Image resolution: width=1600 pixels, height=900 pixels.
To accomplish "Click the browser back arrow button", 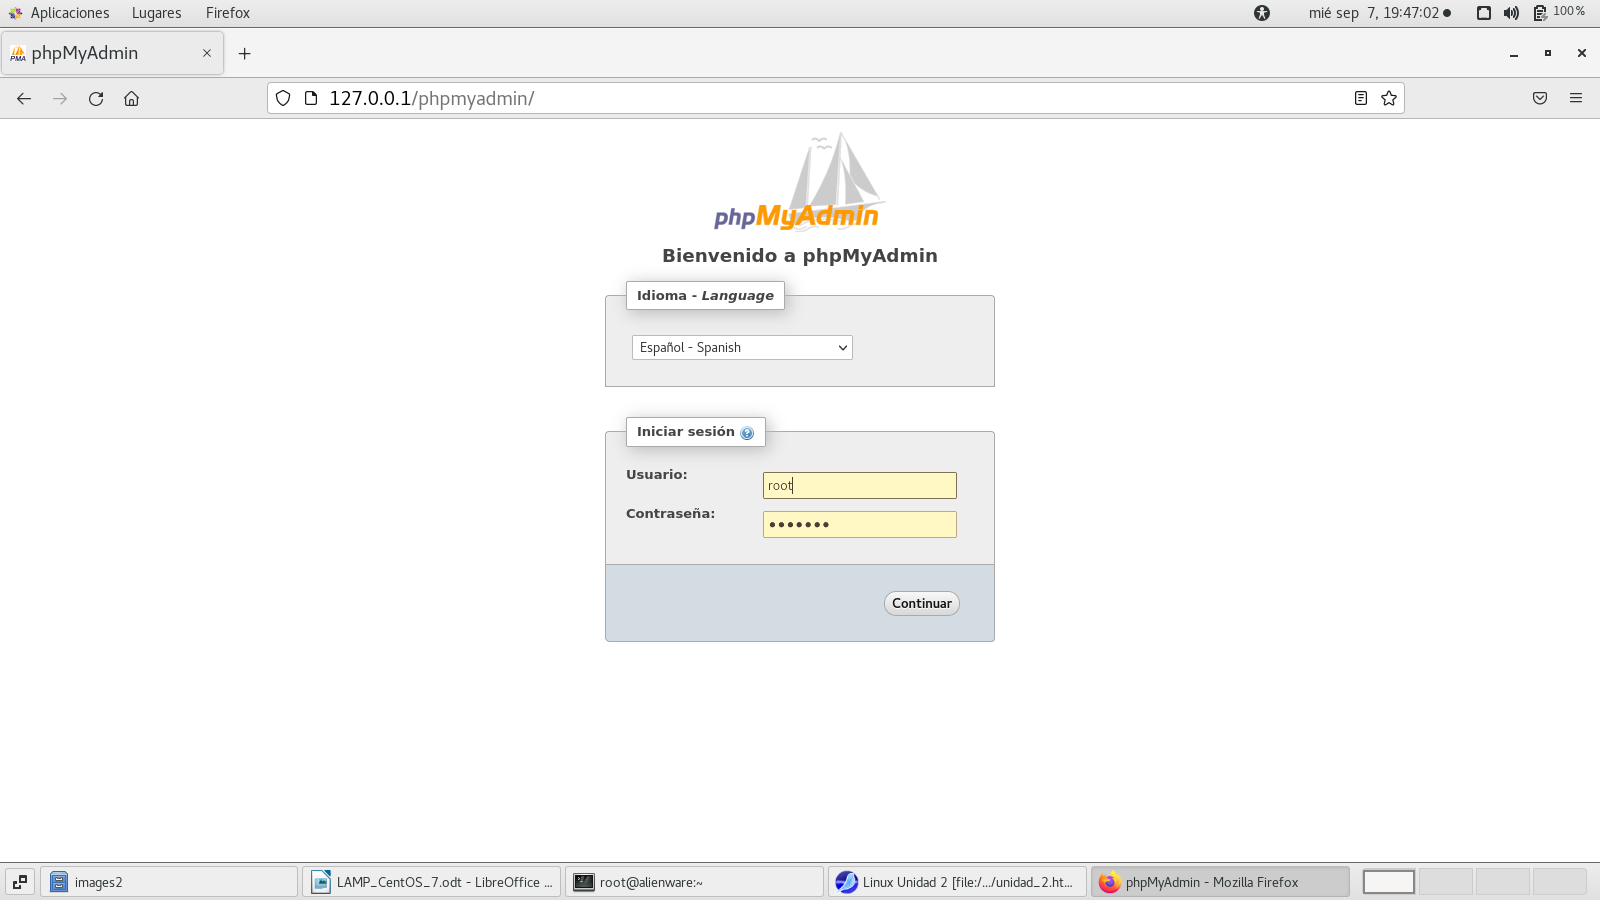I will [24, 98].
